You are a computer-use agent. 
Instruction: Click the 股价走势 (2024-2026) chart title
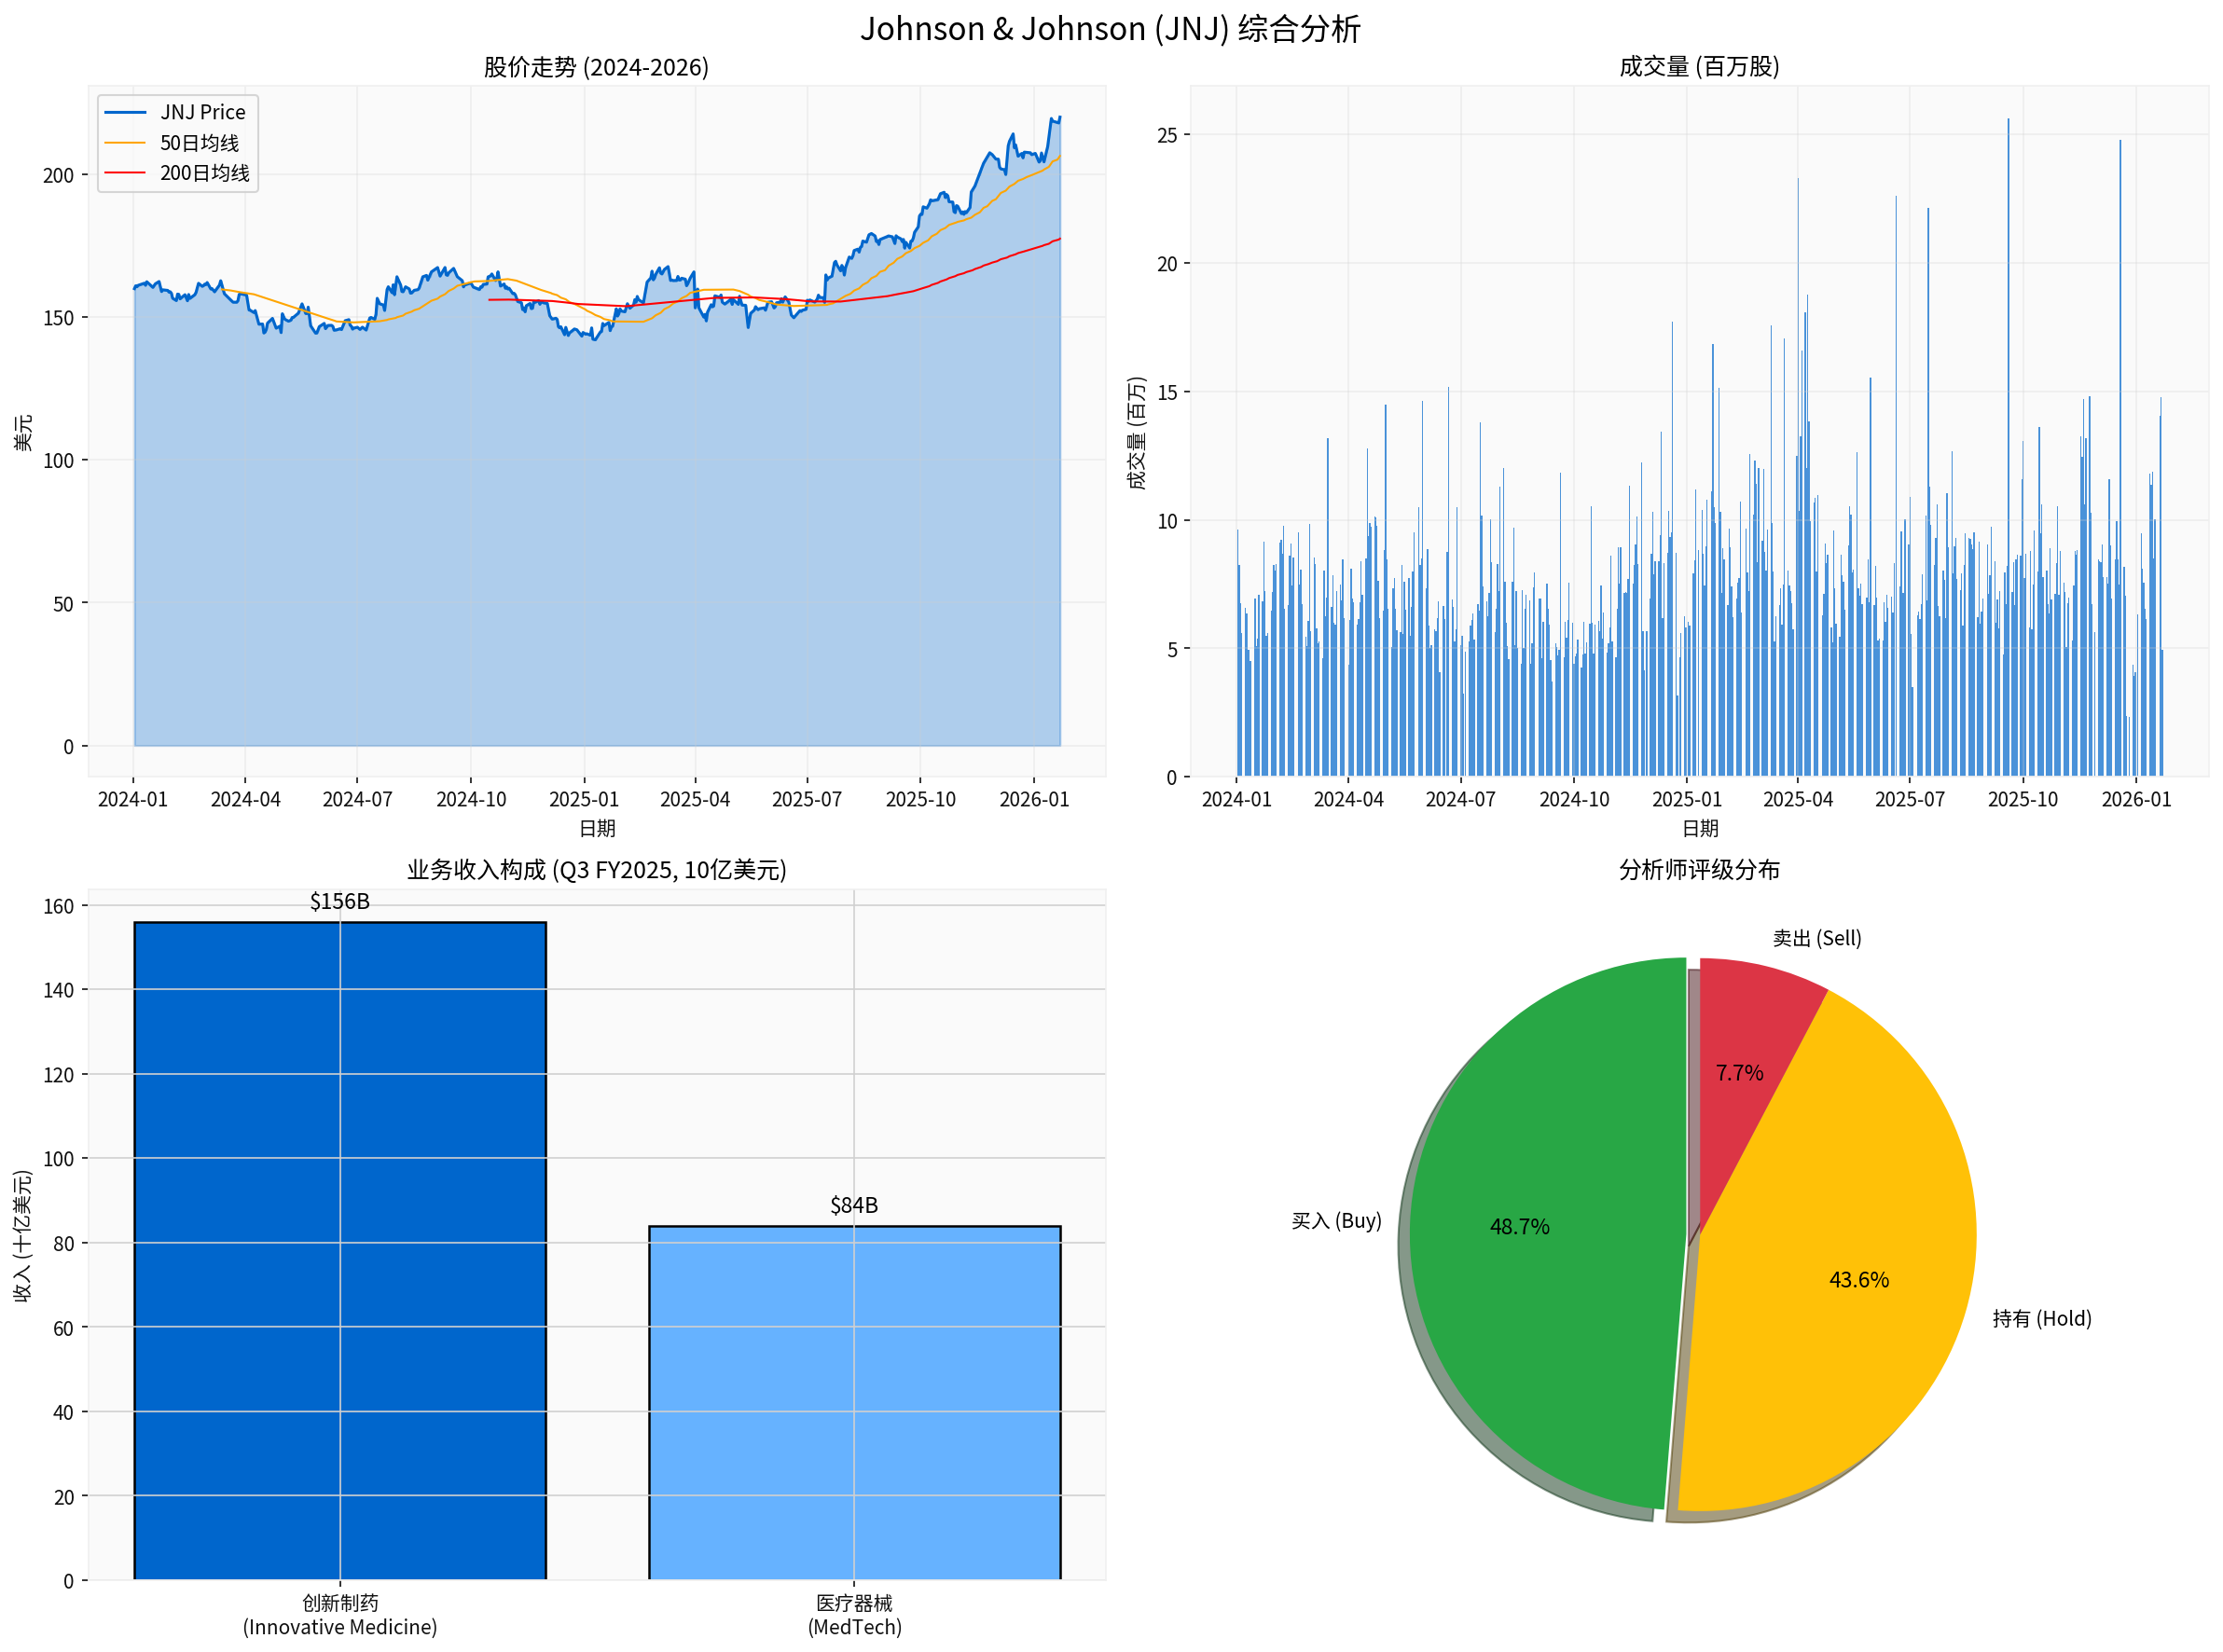596,67
